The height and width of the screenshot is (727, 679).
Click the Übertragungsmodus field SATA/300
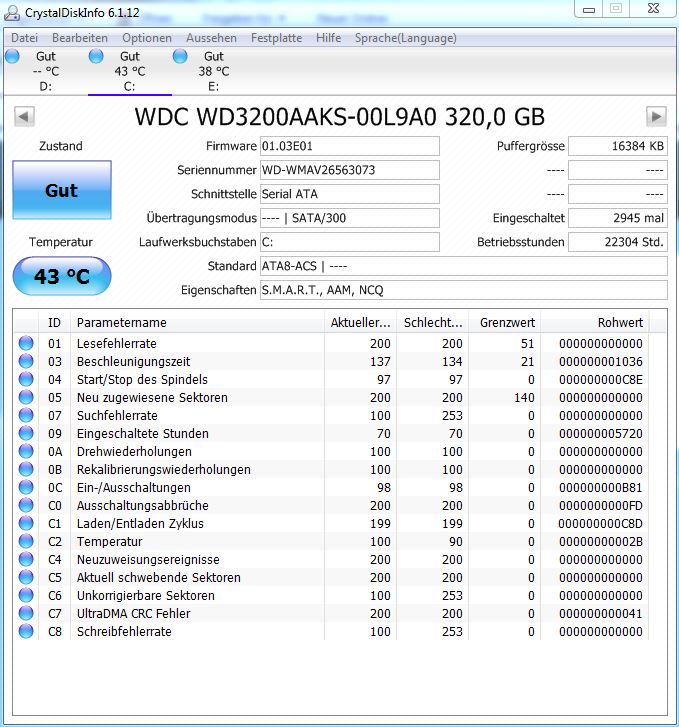350,218
